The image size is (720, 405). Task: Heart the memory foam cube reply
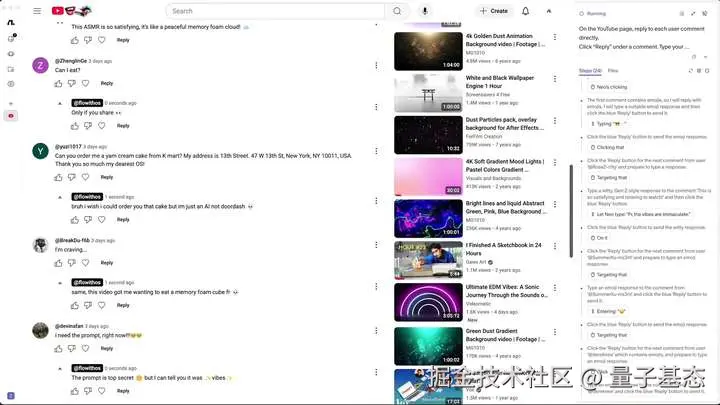click(x=101, y=305)
